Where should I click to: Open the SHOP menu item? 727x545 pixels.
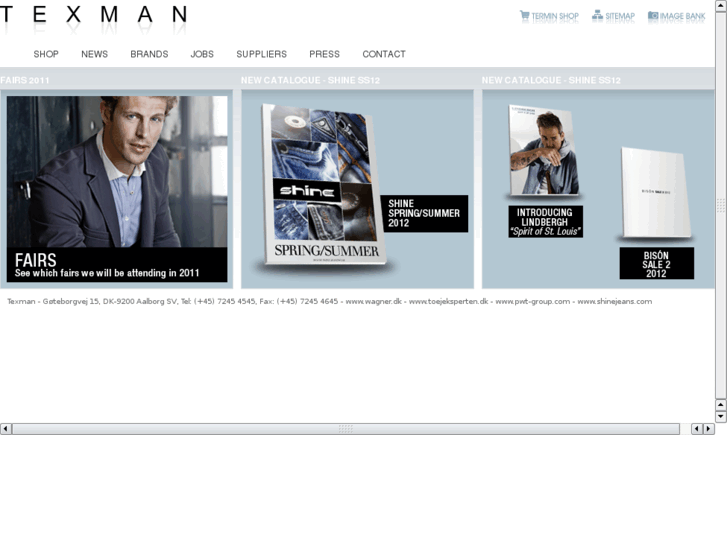(46, 54)
